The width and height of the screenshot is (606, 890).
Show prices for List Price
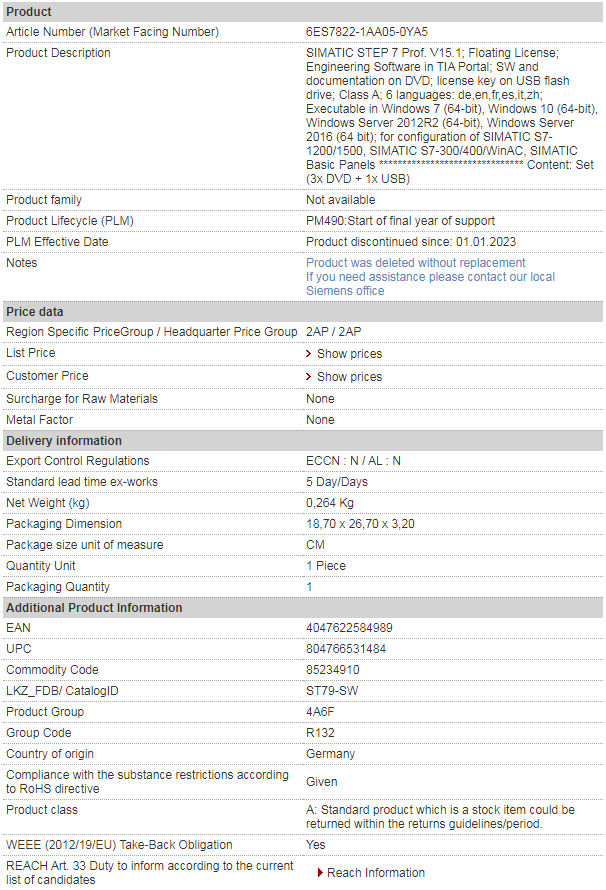point(350,354)
